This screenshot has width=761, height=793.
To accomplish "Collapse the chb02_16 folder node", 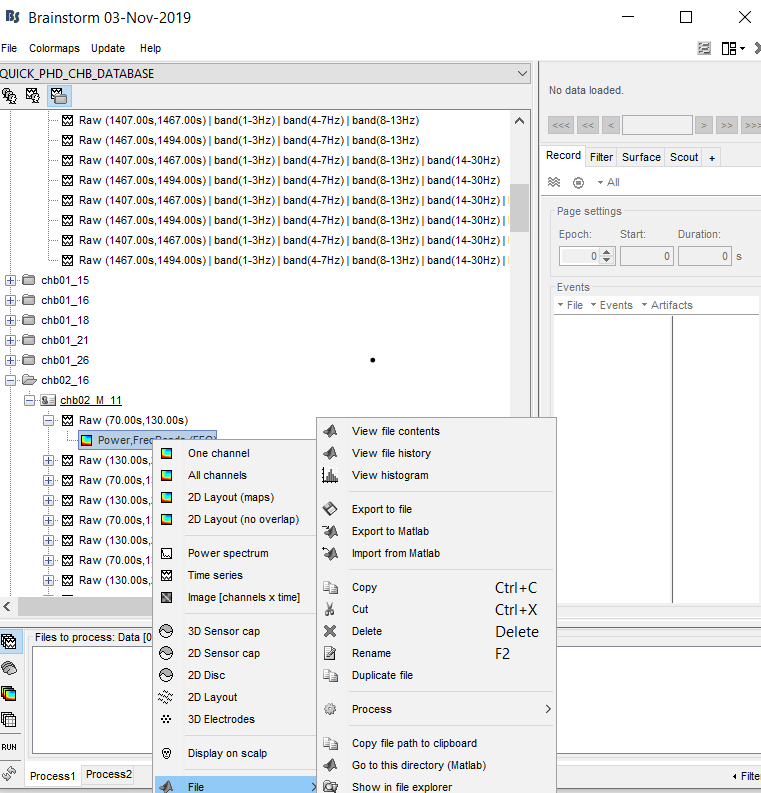I will tap(11, 380).
